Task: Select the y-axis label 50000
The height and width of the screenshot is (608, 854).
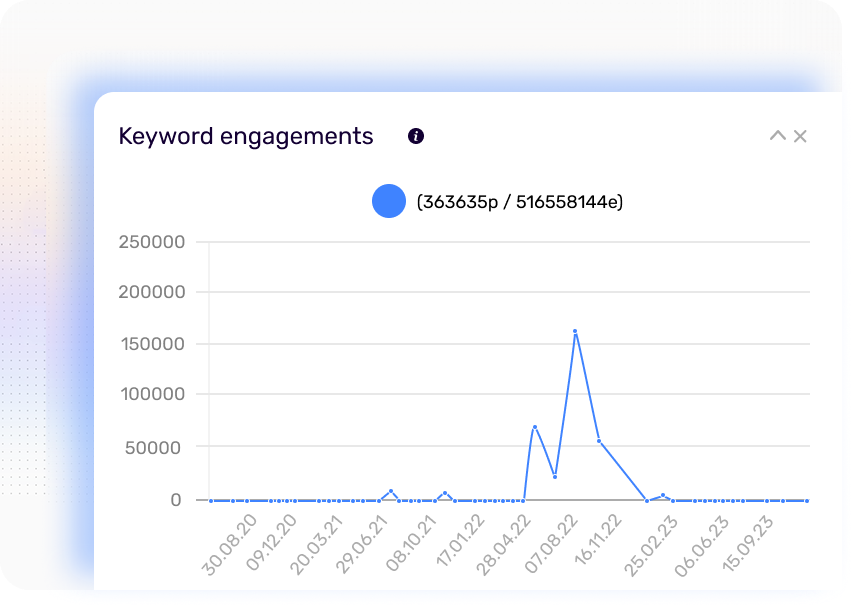Action: pos(153,448)
